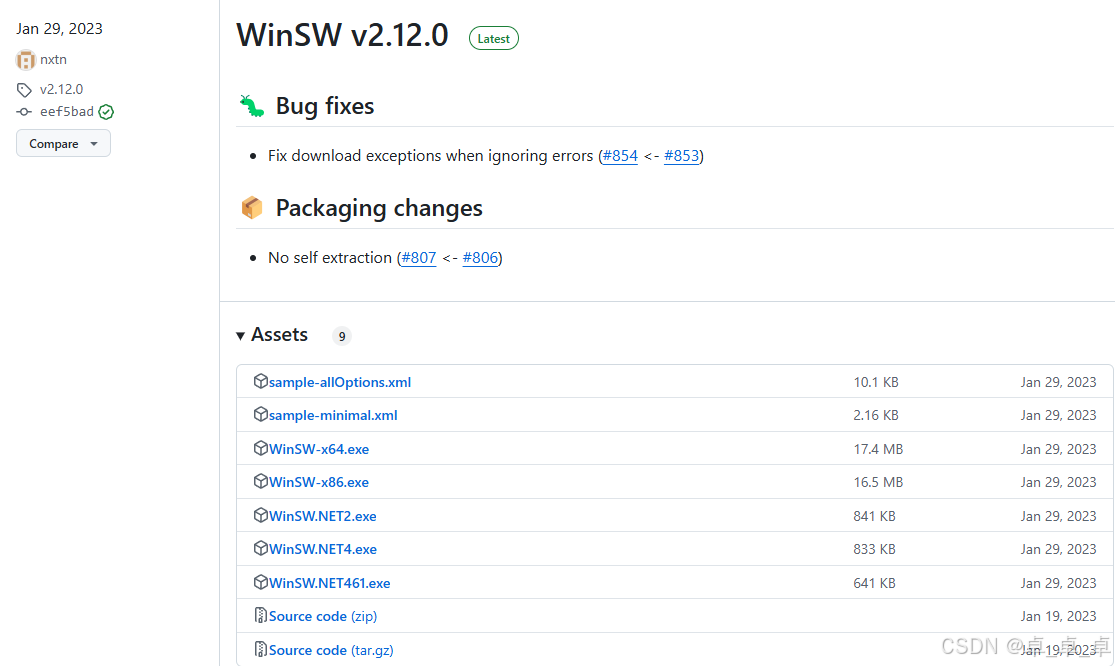
Task: Collapse the Assets section triangle
Action: 240,335
